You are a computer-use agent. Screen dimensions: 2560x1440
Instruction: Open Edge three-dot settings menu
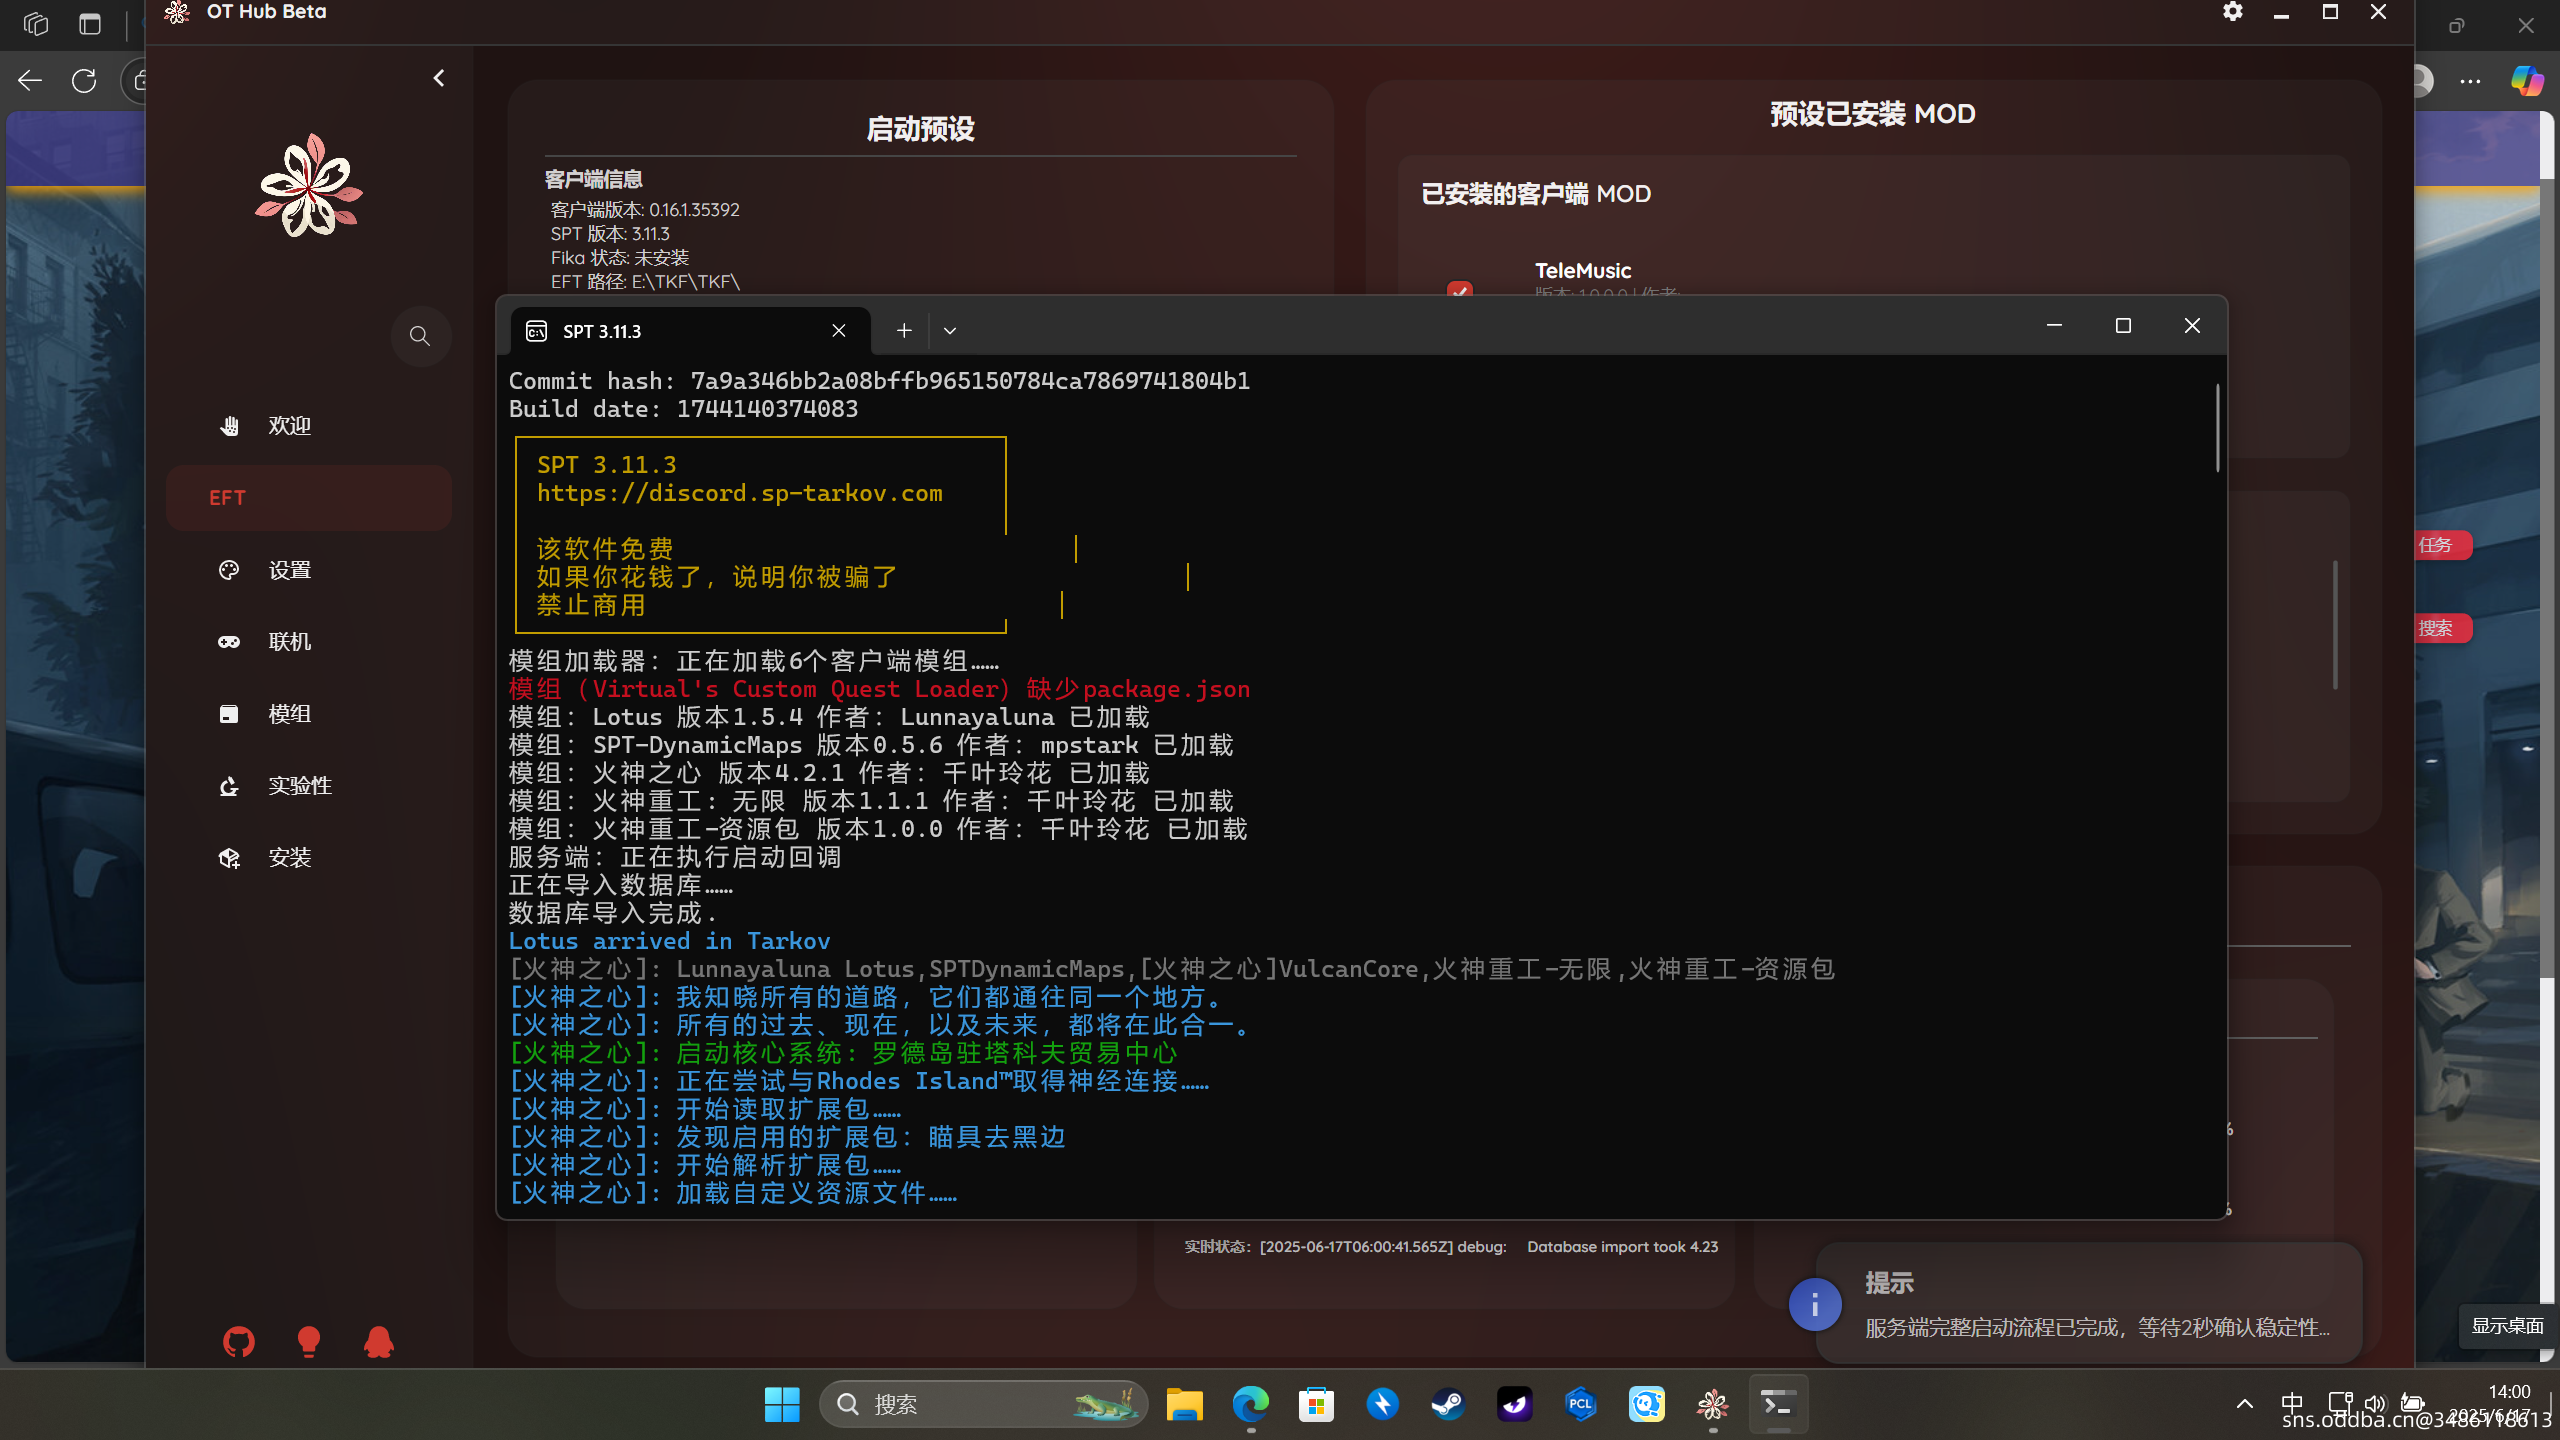(2470, 81)
